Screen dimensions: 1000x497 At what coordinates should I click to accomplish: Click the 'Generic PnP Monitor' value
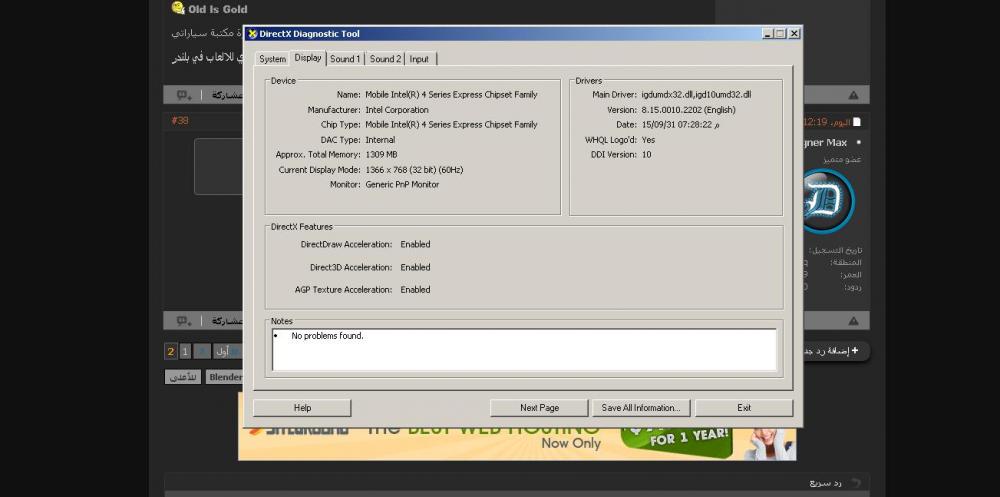point(402,184)
